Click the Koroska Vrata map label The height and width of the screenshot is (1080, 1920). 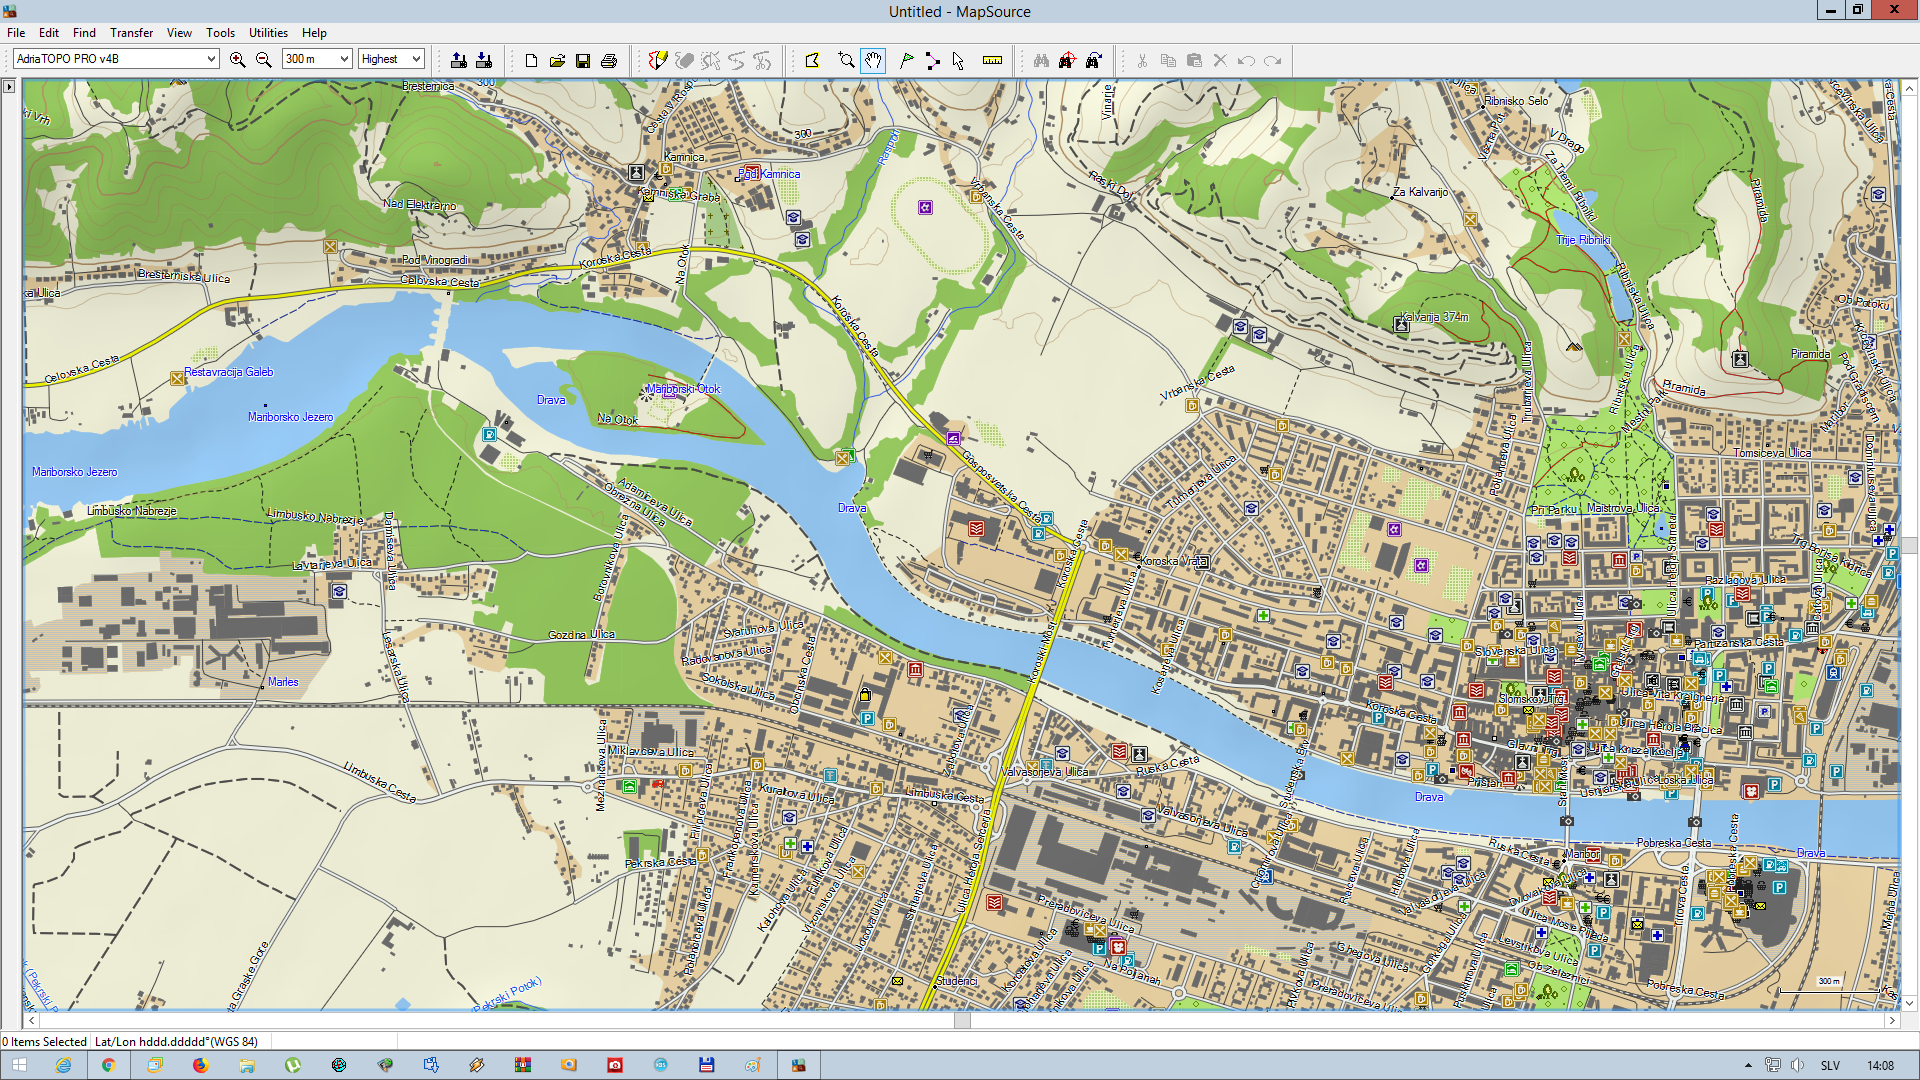1172,561
